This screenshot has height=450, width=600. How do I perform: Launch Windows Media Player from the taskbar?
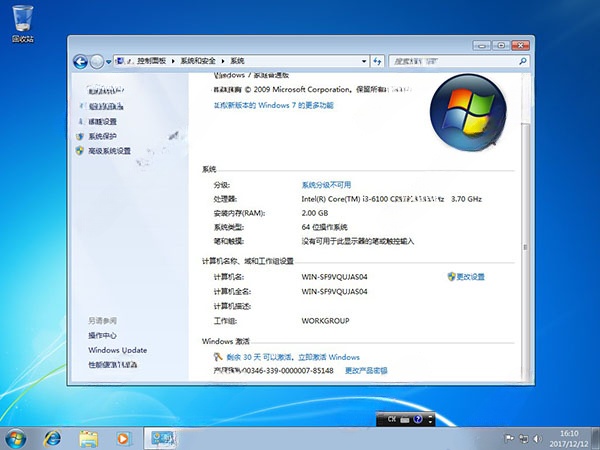coord(123,437)
